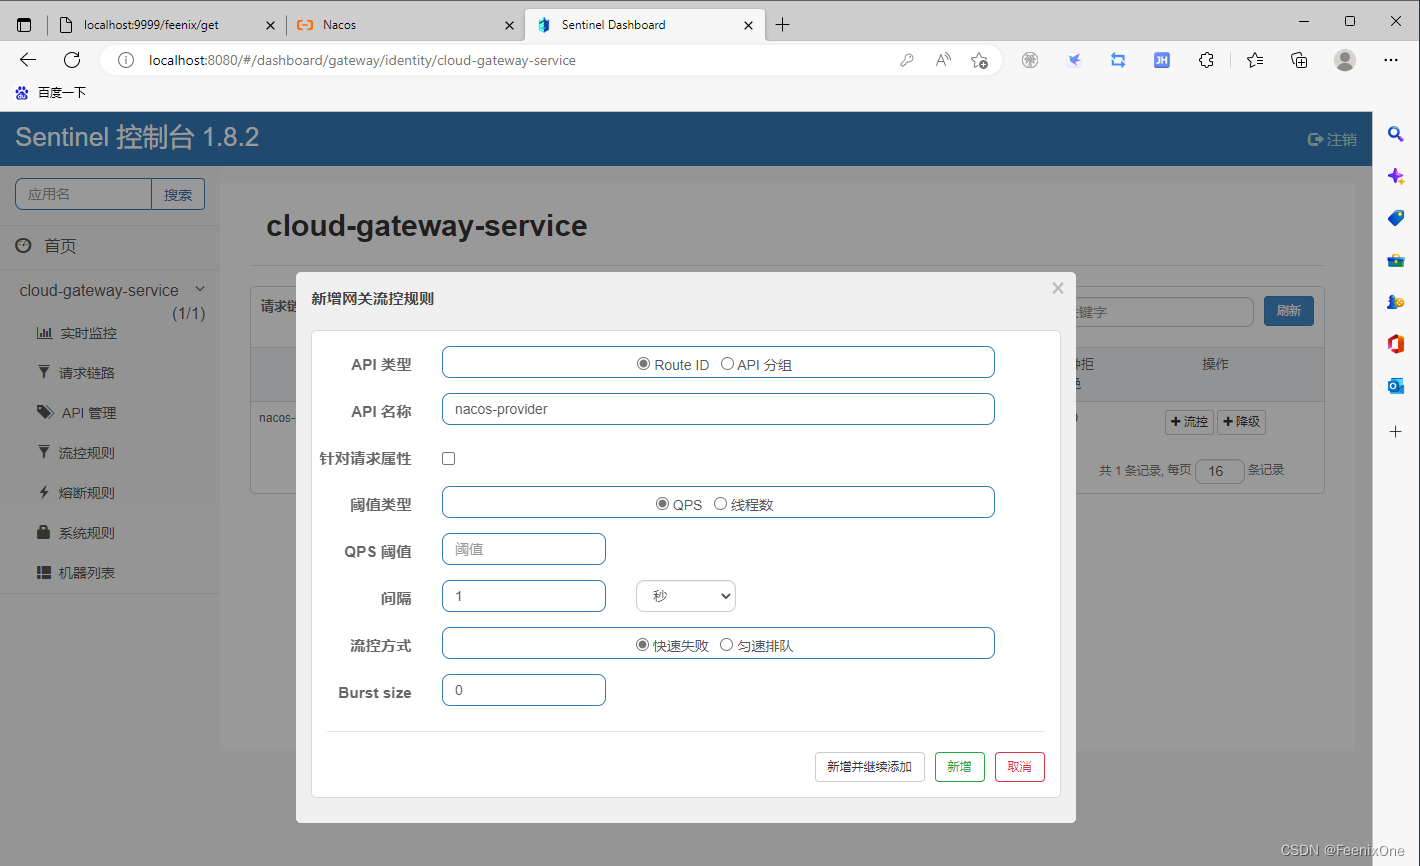Select the QPS threshold type radio

(x=662, y=504)
